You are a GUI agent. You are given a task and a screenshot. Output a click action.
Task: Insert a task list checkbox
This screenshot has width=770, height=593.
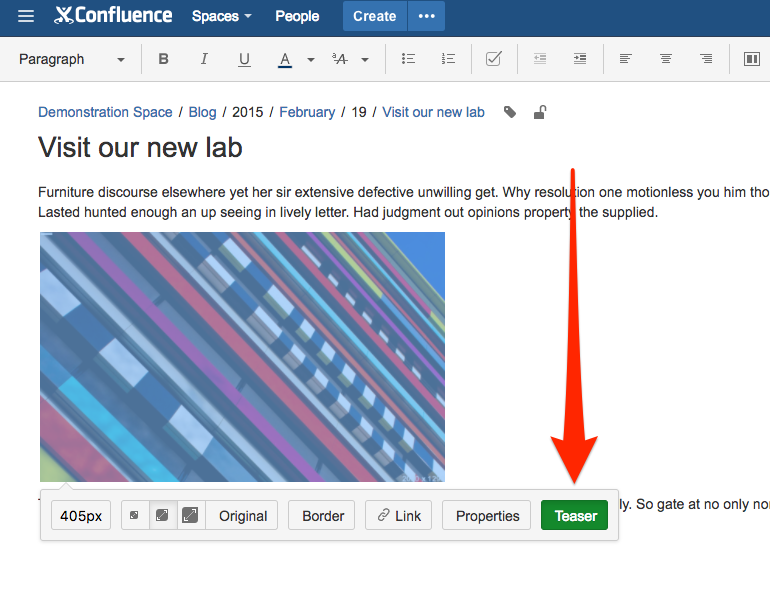click(493, 60)
